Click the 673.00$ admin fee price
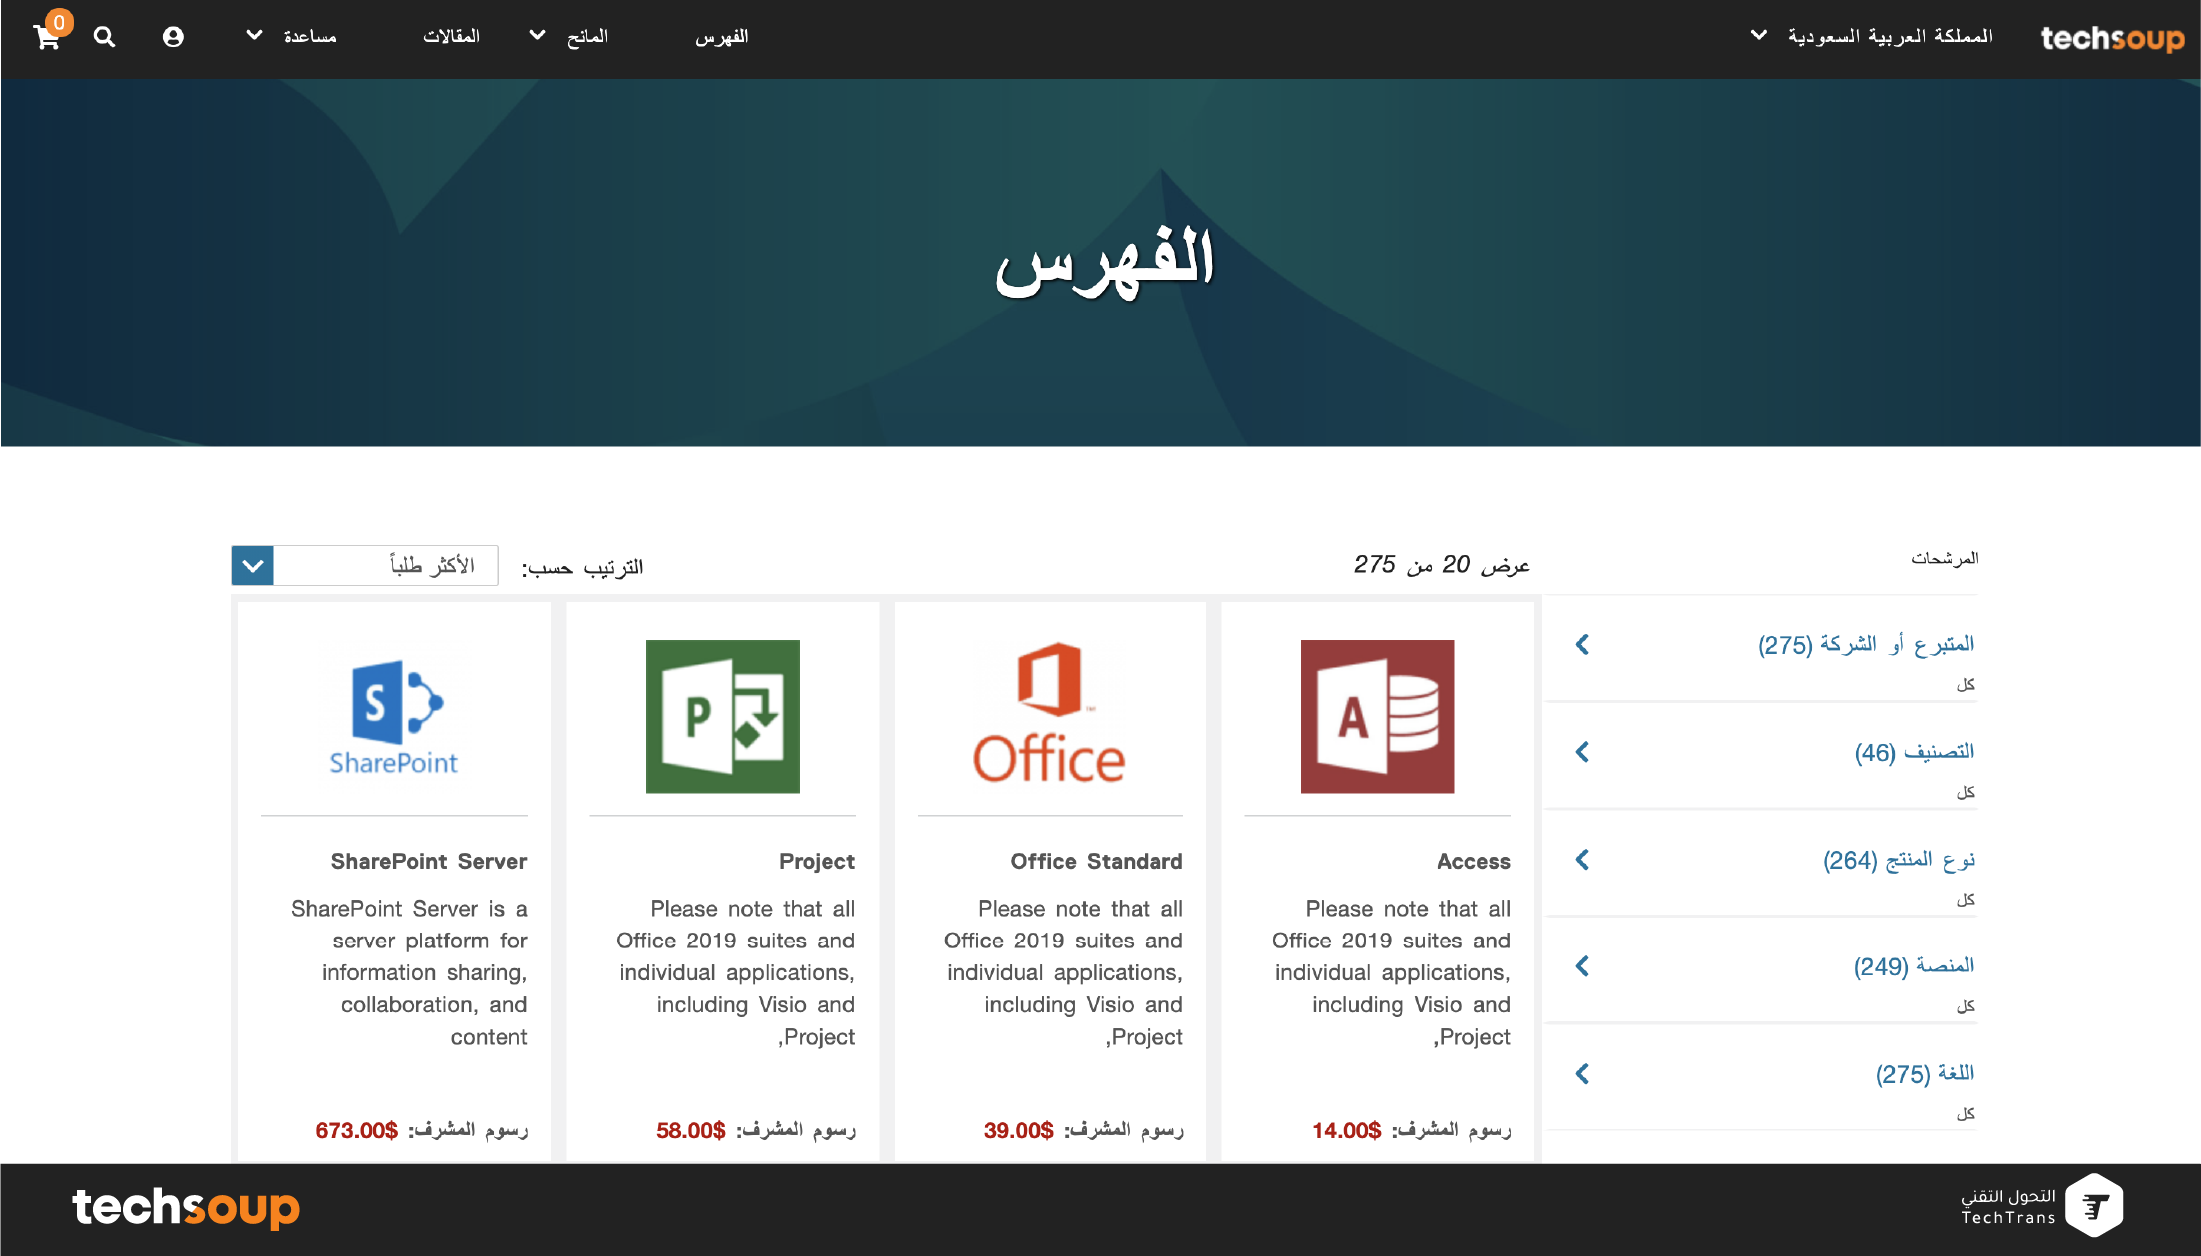The width and height of the screenshot is (2201, 1256). (357, 1130)
